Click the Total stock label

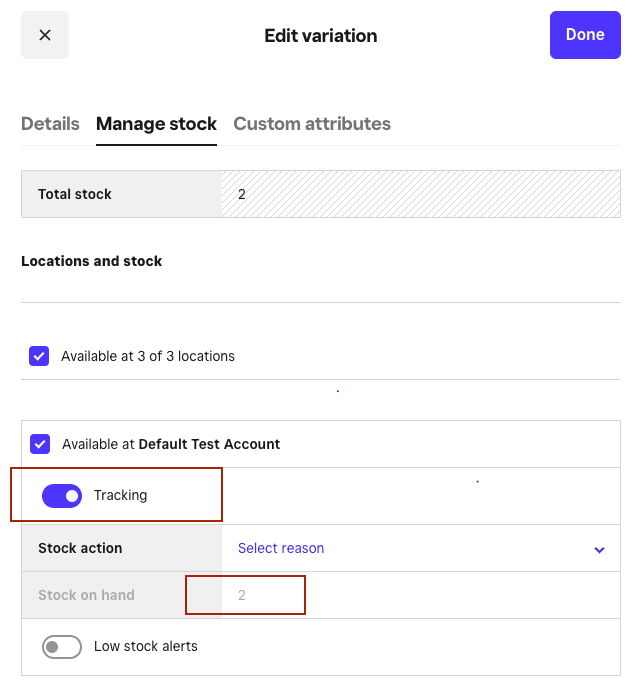[x=75, y=194]
